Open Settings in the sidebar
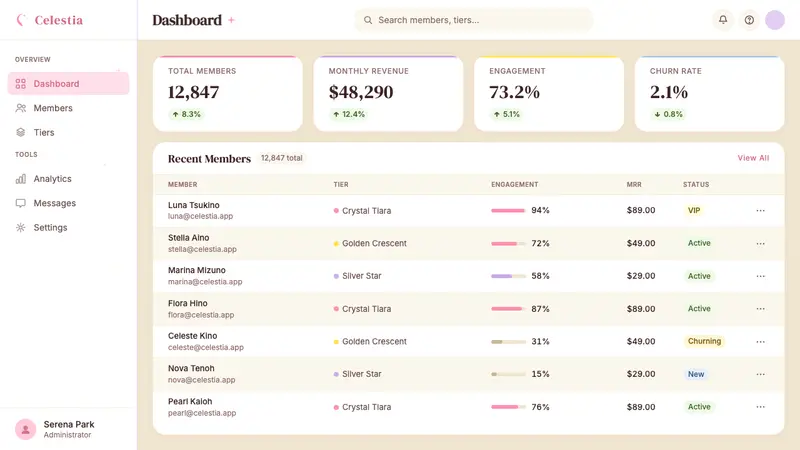Viewport: 800px width, 450px height. point(68,228)
